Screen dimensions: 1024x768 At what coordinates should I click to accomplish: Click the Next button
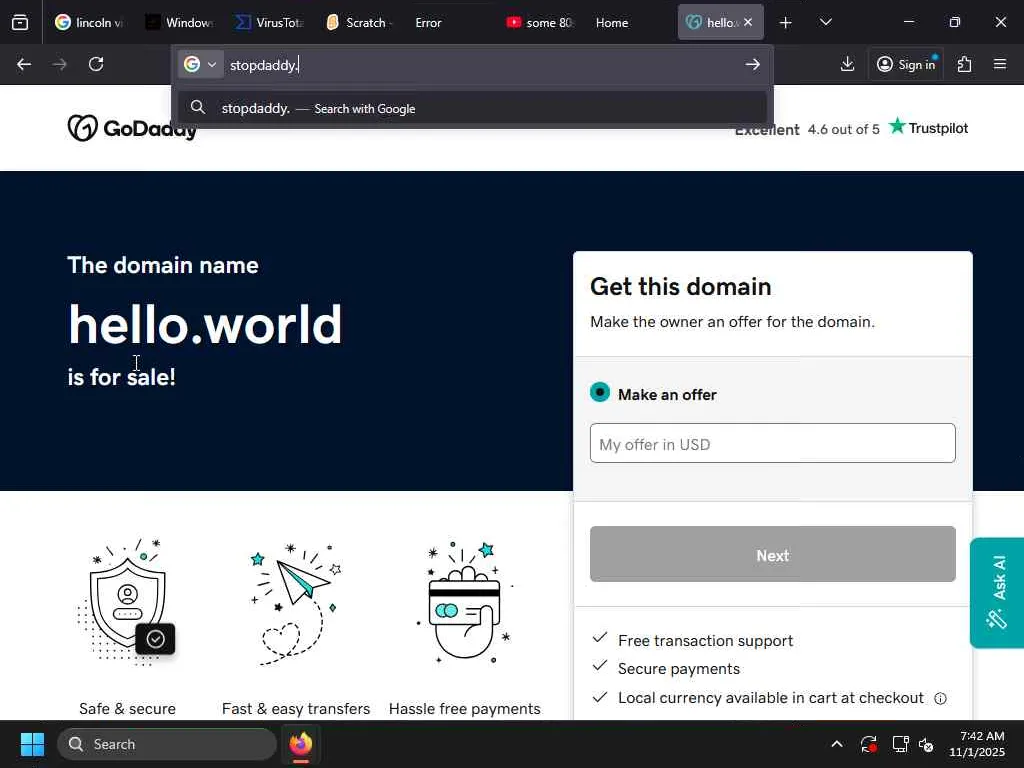pyautogui.click(x=773, y=554)
